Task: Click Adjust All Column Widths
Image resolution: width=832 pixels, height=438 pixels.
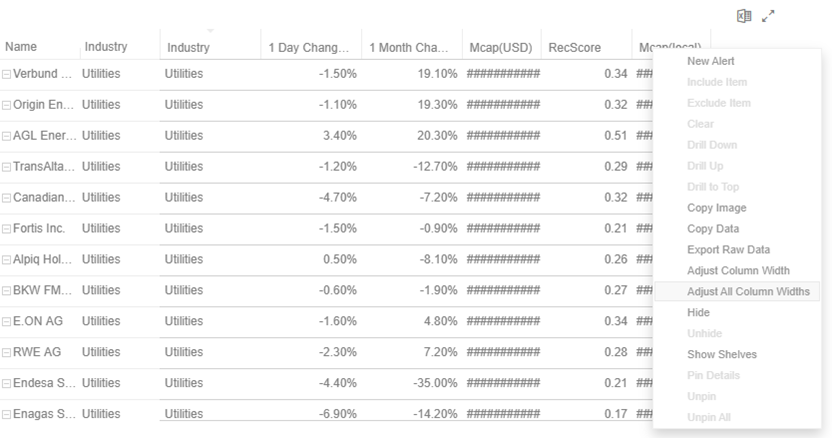Action: [748, 292]
